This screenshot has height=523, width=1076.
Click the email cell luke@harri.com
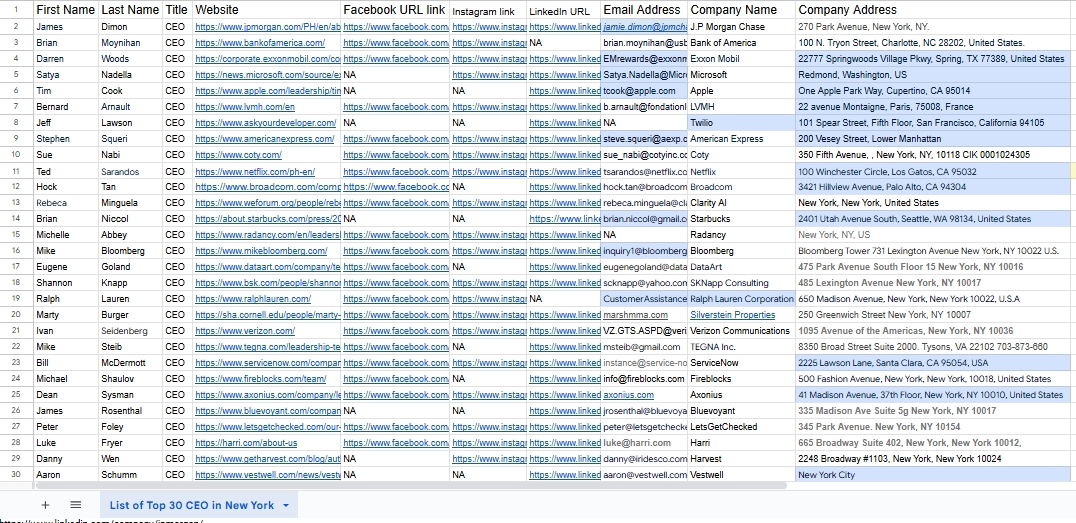(x=644, y=443)
